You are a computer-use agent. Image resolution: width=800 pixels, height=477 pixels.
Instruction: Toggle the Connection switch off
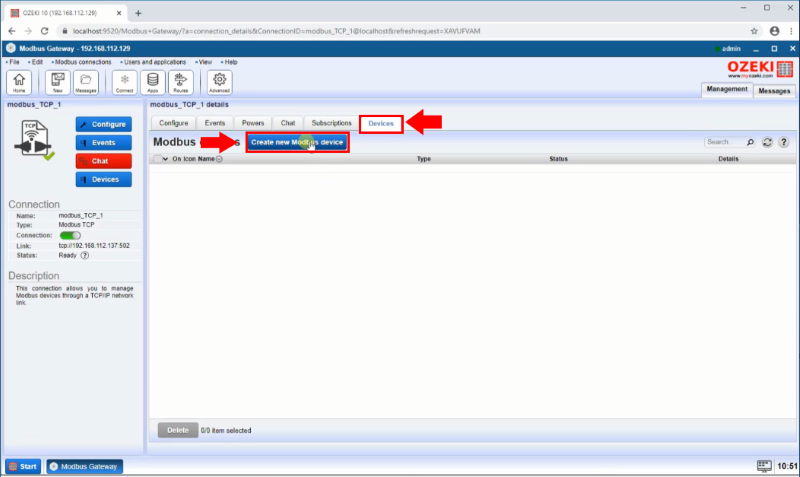(70, 236)
